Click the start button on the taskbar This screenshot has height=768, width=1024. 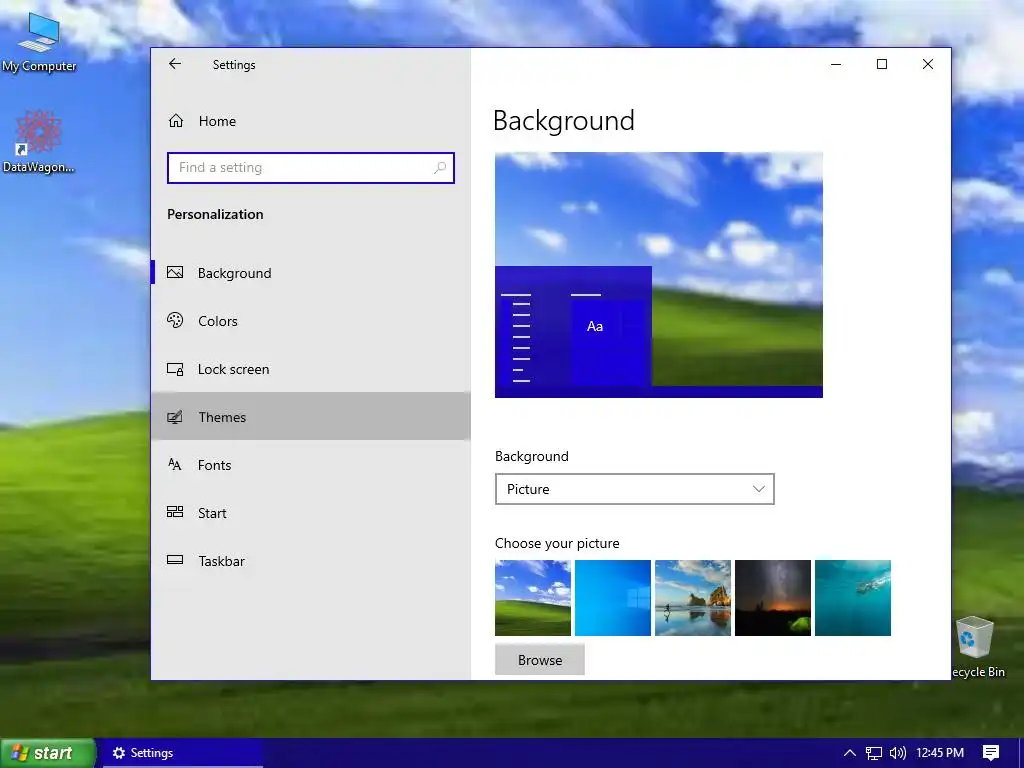click(48, 753)
